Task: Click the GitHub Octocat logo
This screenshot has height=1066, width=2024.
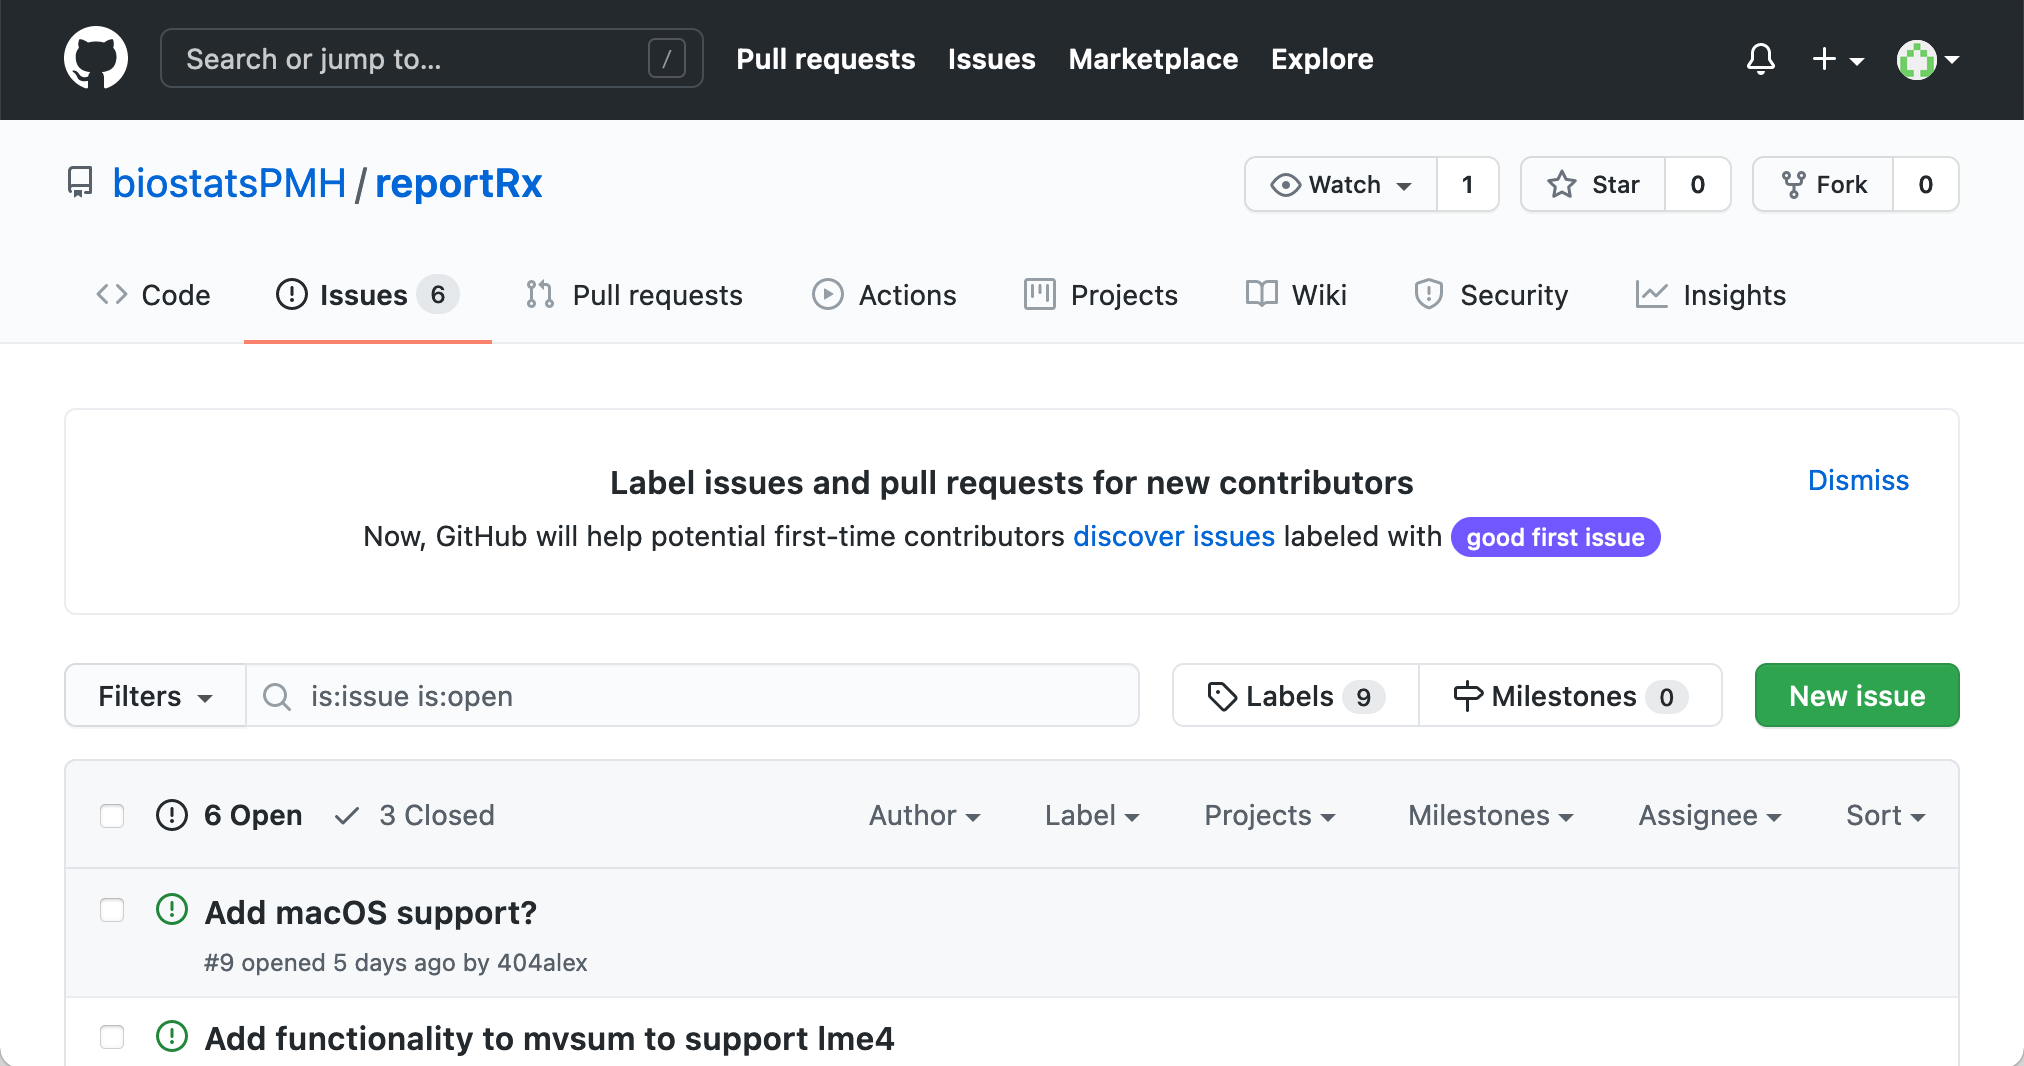Action: pos(96,58)
